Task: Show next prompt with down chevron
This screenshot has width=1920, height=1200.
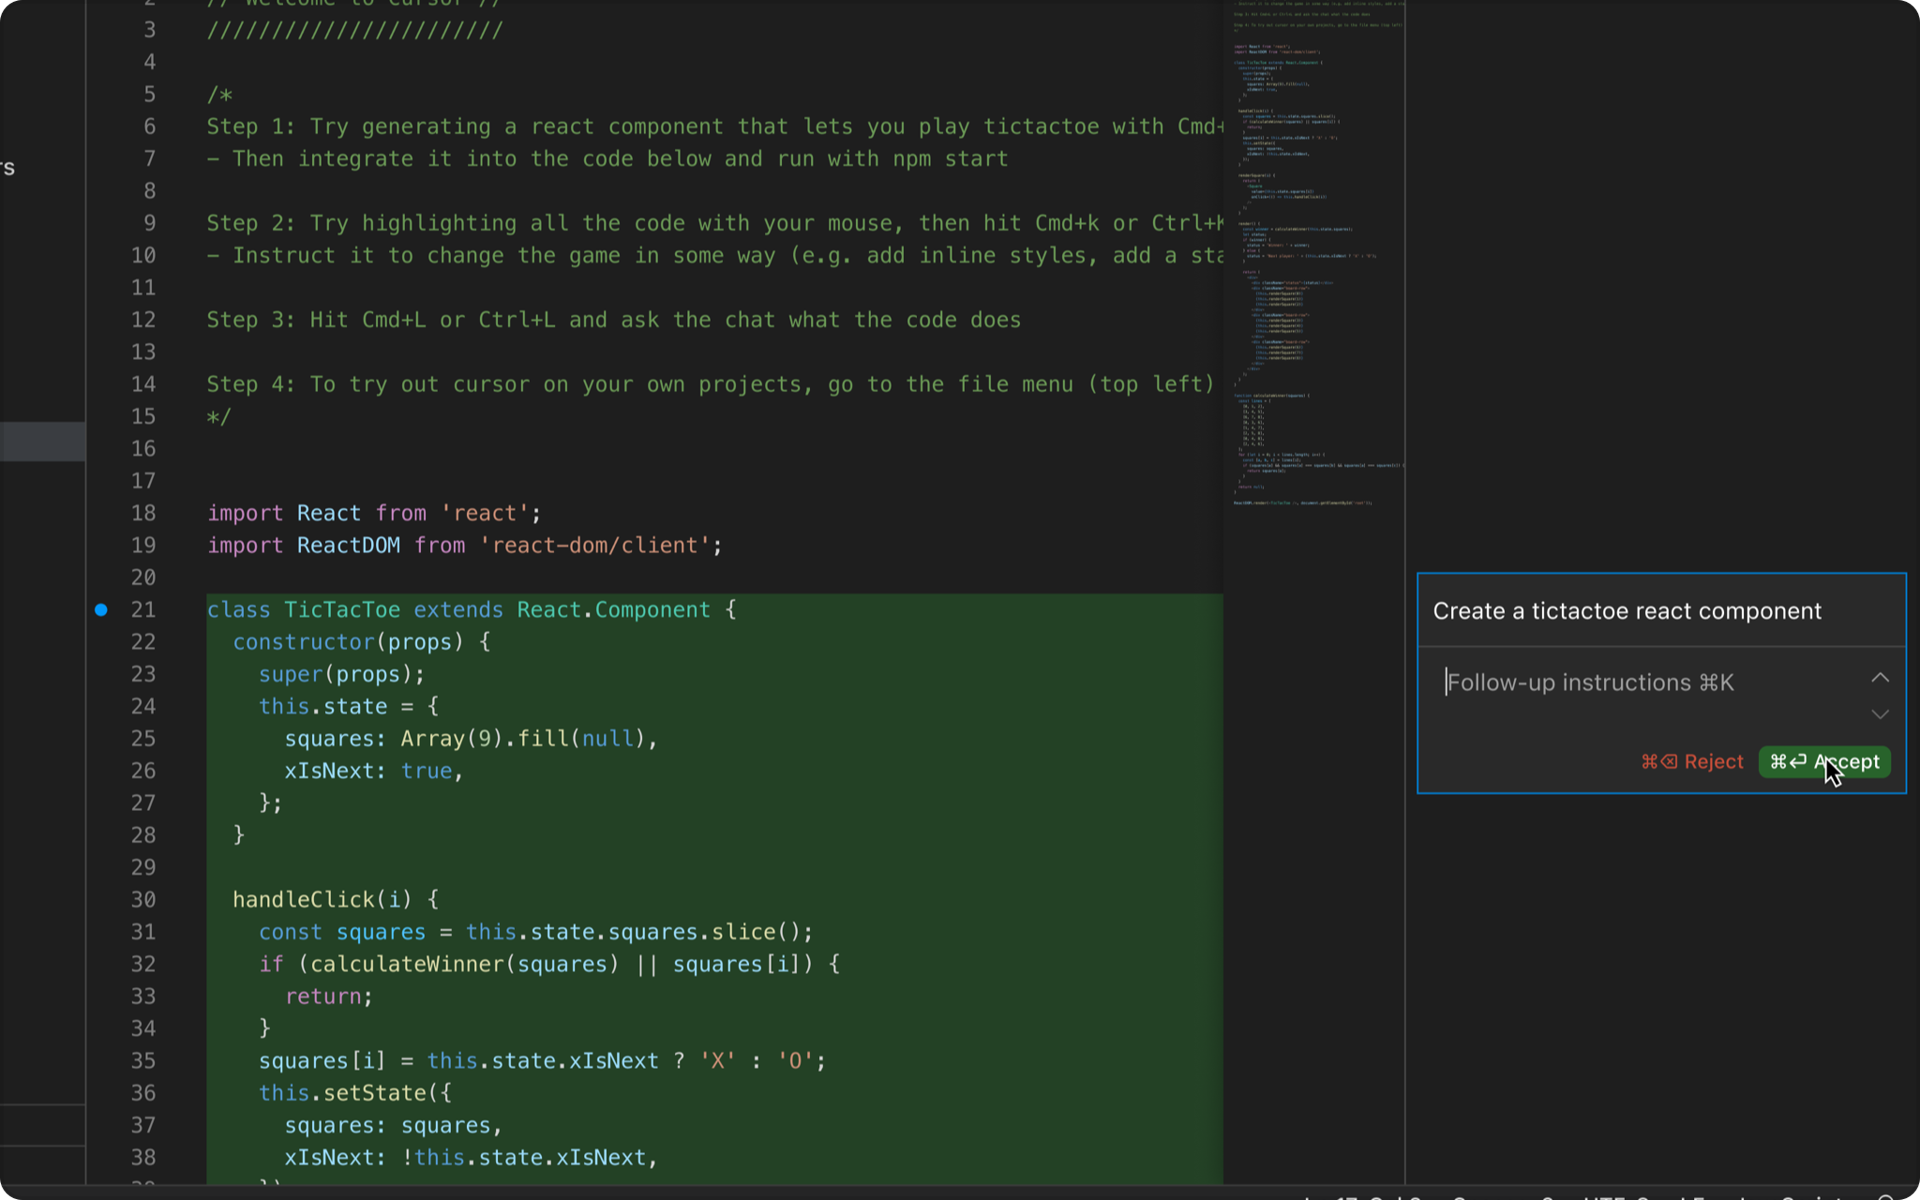Action: pos(1880,714)
